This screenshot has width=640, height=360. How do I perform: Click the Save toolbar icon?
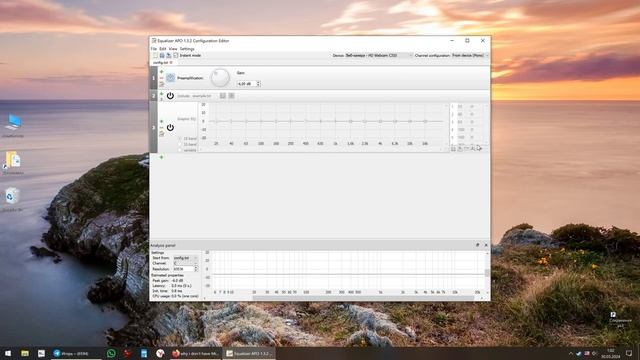[169, 55]
